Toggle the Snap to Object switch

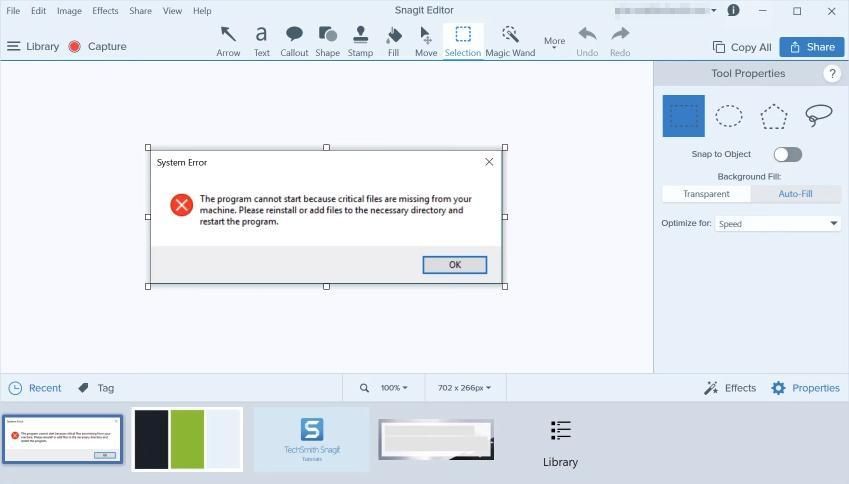point(787,154)
